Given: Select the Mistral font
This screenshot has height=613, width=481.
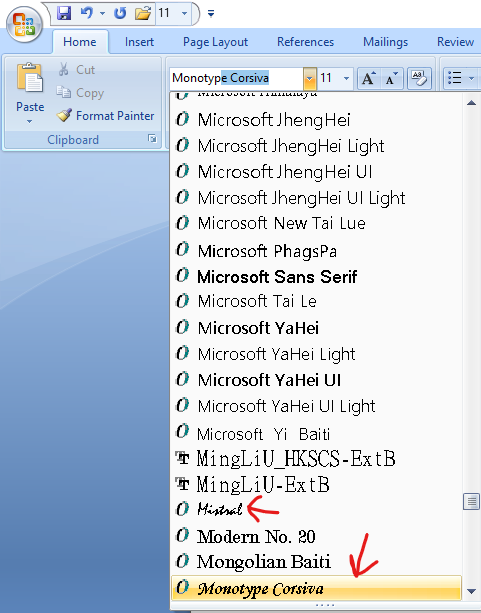Looking at the screenshot, I should pos(316,509).
